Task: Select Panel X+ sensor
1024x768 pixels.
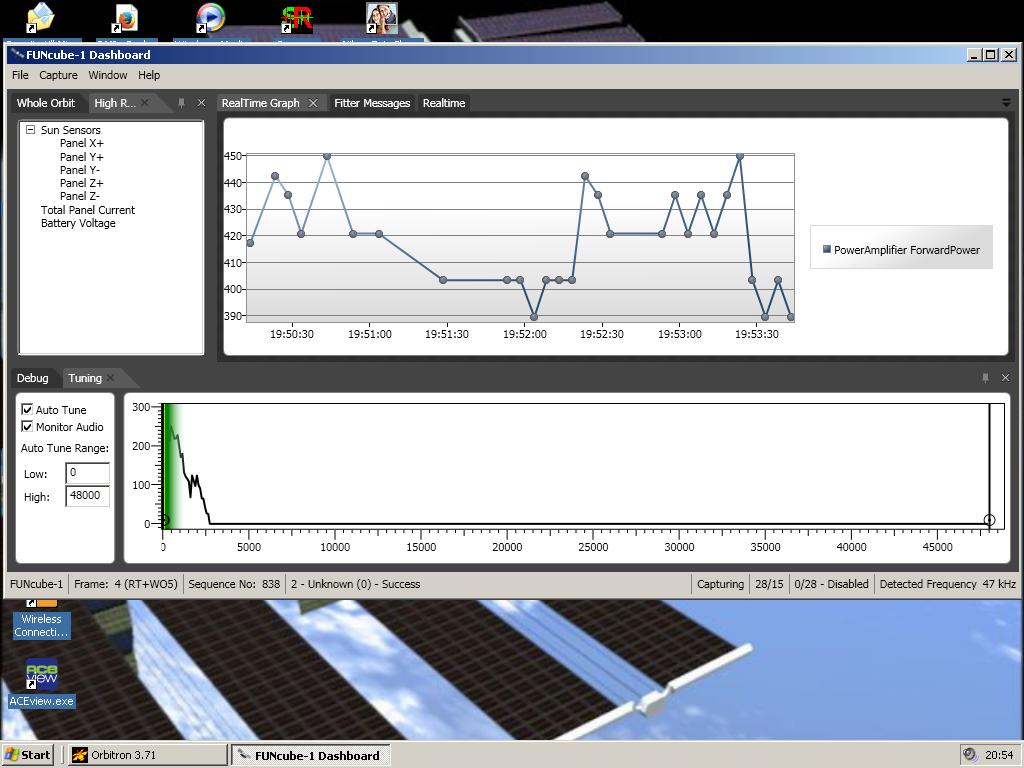Action: 82,143
